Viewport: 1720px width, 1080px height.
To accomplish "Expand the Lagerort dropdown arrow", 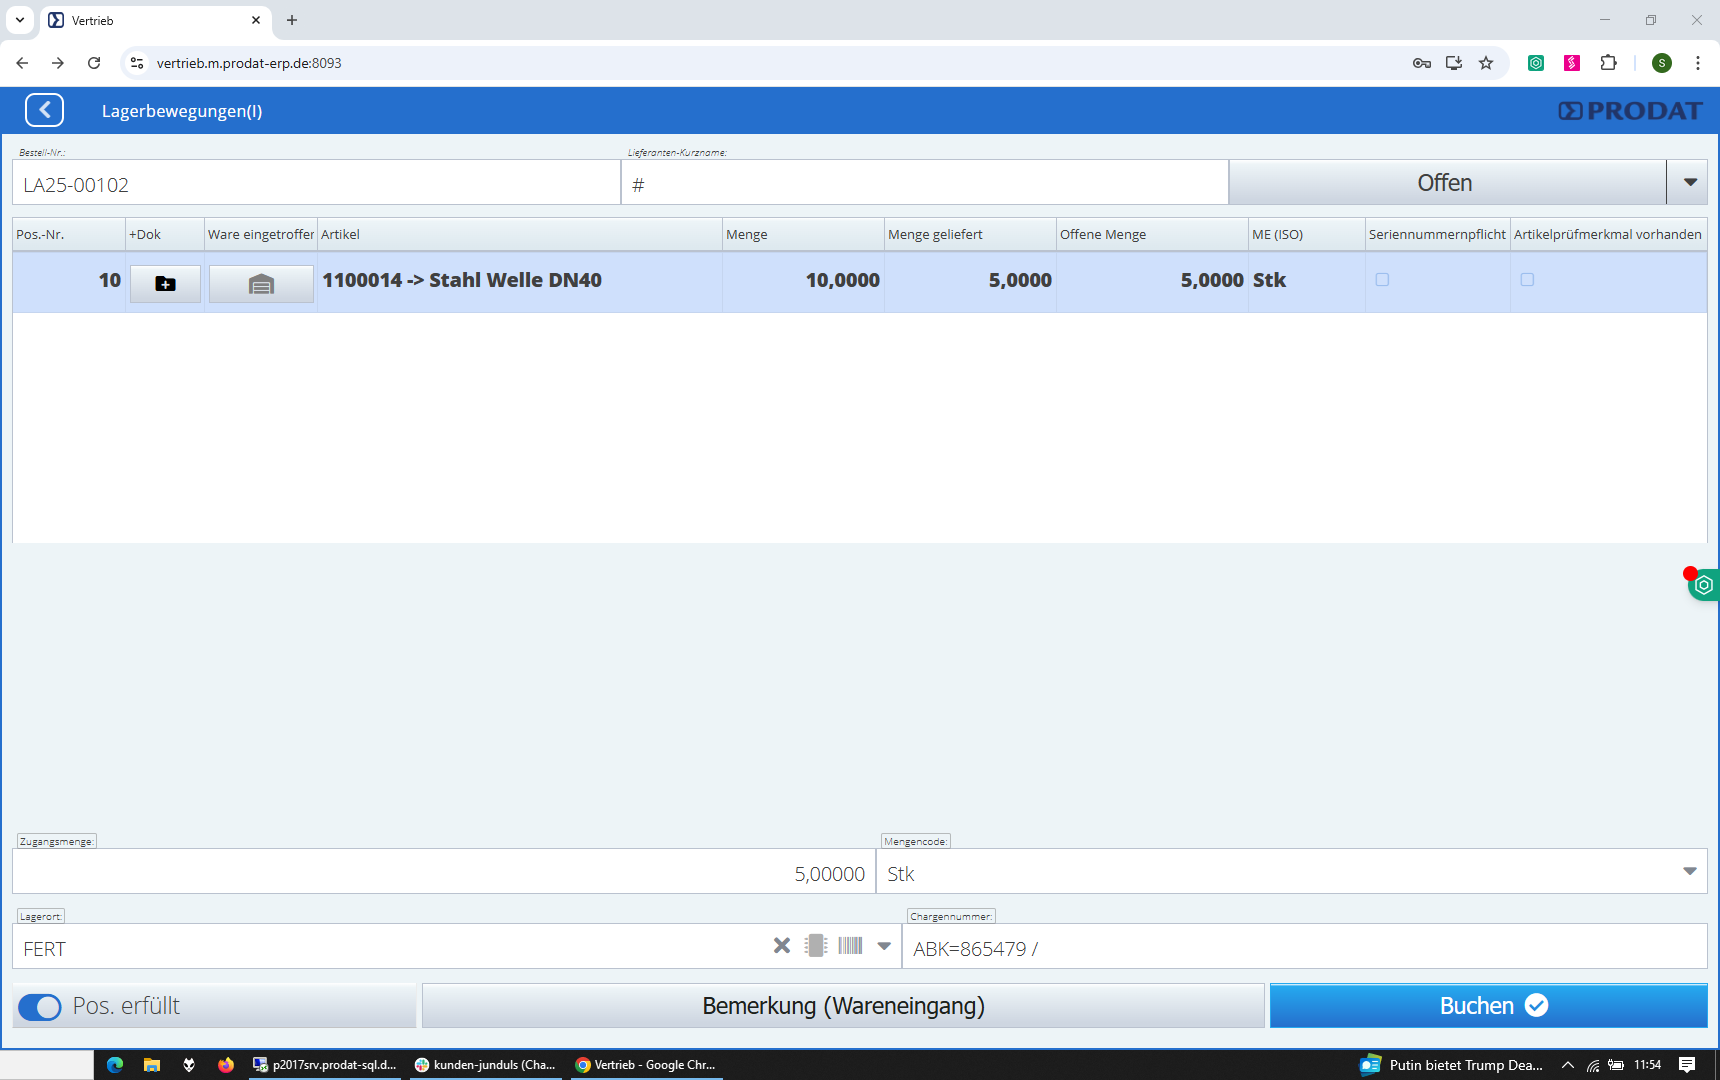I will tap(884, 946).
